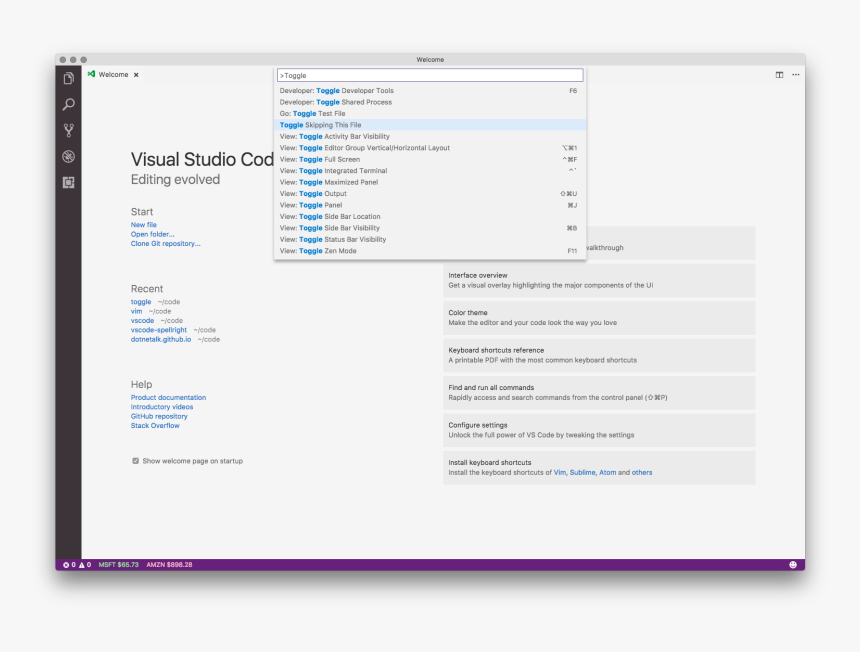
Task: Select the Welcome tab
Action: pos(113,75)
